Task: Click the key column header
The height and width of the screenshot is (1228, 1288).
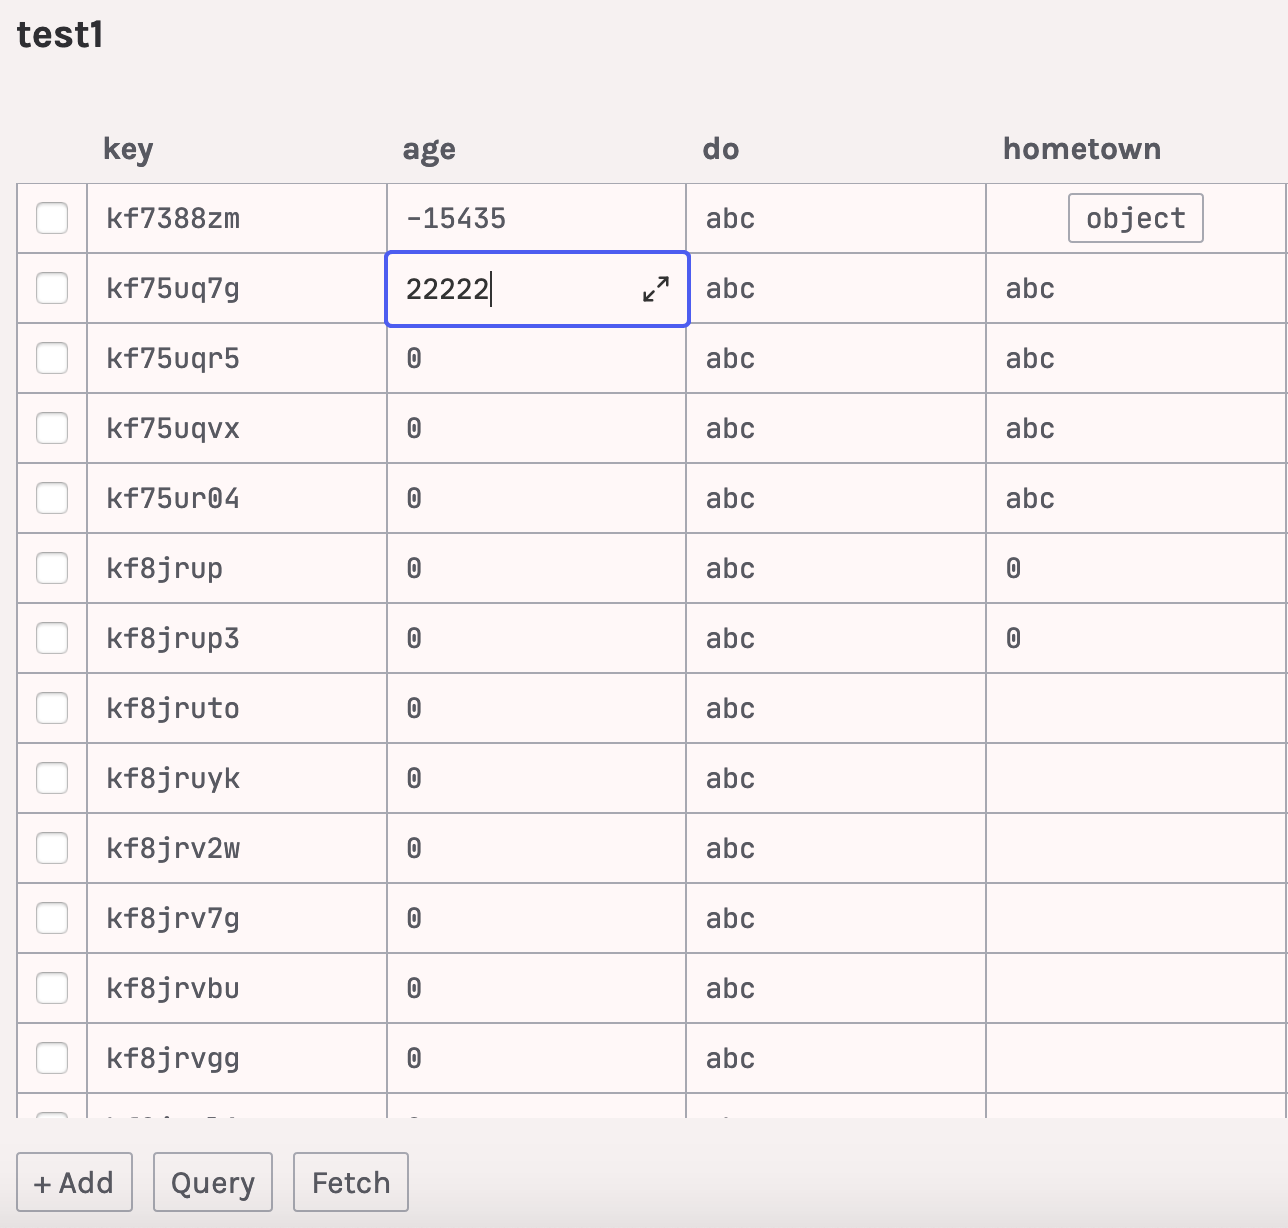Action: [129, 148]
